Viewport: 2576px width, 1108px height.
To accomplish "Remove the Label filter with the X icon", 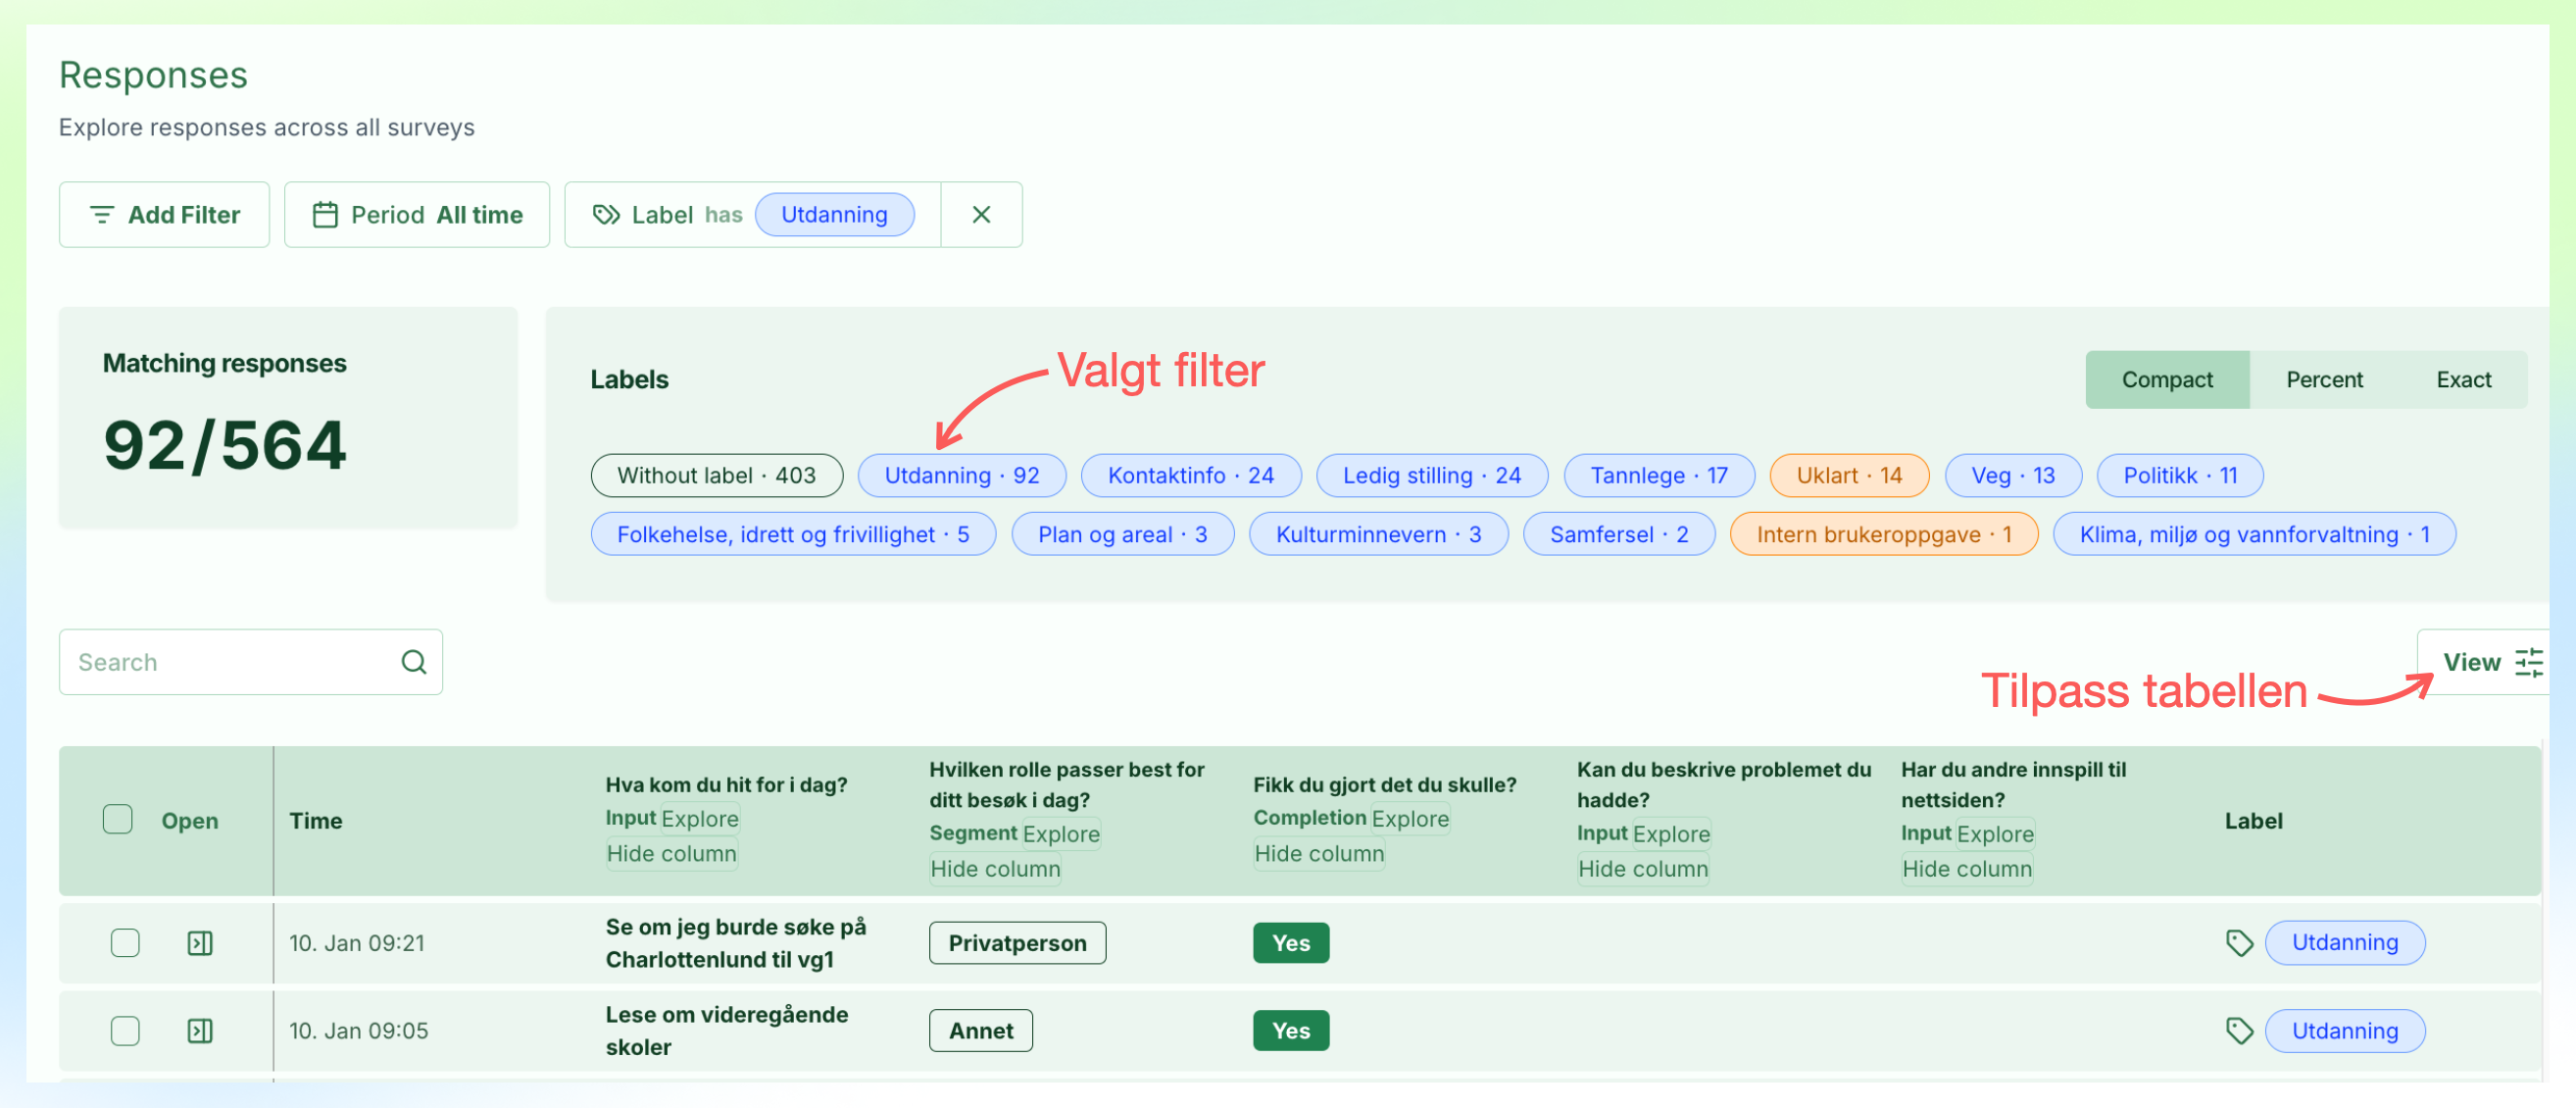I will click(x=981, y=215).
